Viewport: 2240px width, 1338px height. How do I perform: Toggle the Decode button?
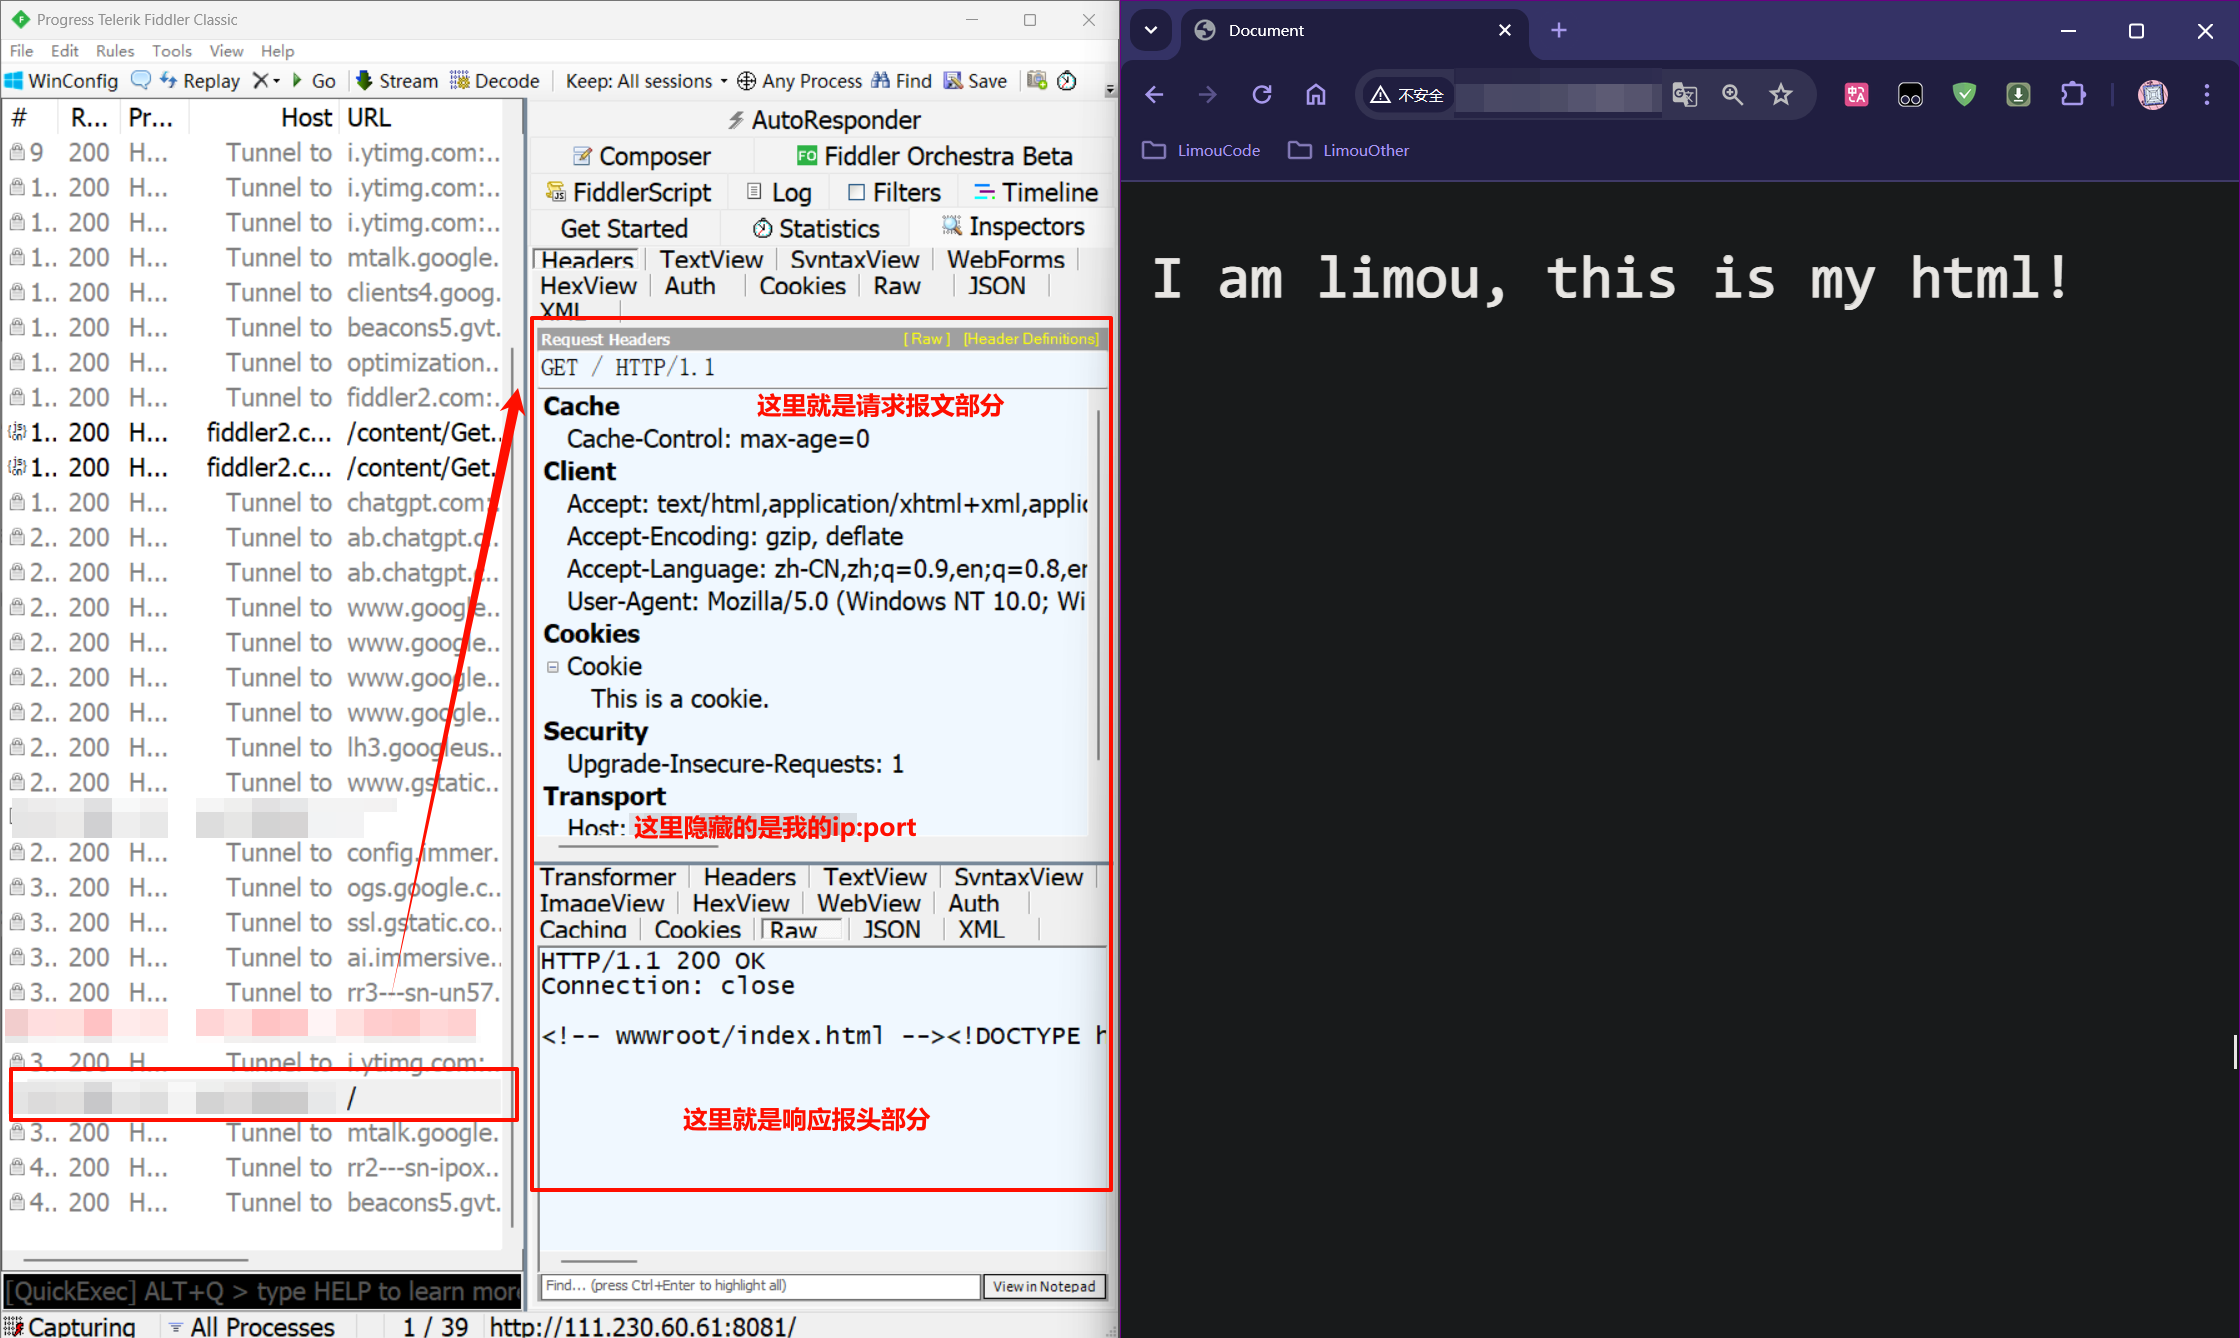(495, 80)
